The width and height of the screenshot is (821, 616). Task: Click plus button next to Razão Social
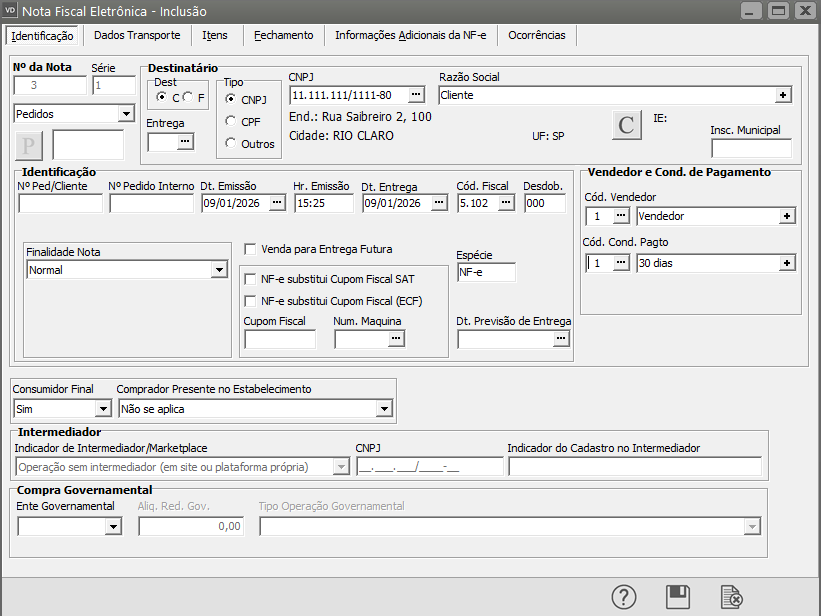coord(783,95)
